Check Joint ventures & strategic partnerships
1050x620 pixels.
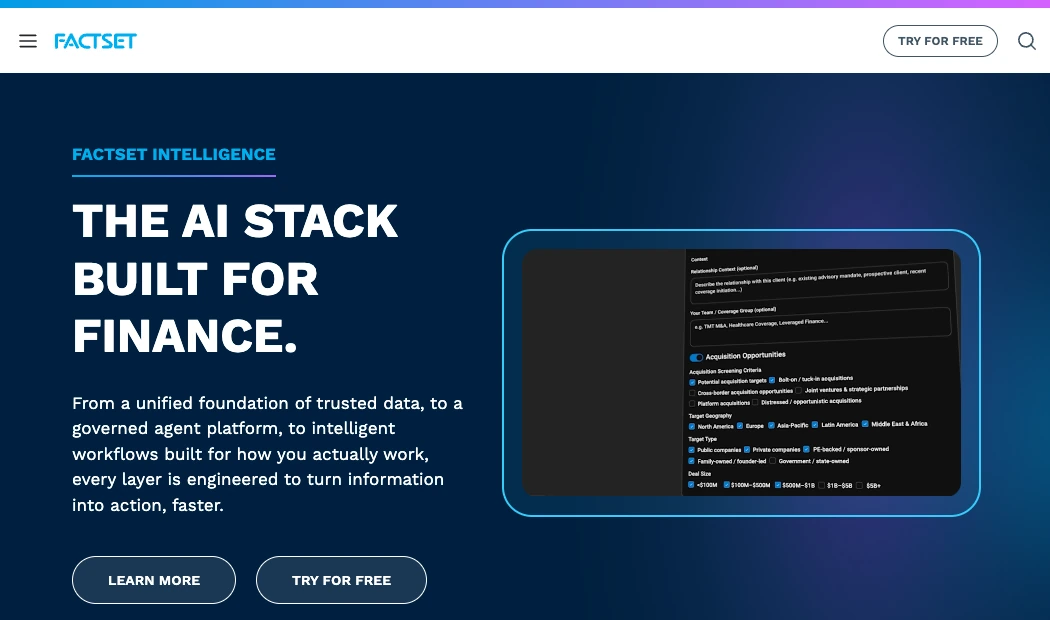click(x=798, y=390)
